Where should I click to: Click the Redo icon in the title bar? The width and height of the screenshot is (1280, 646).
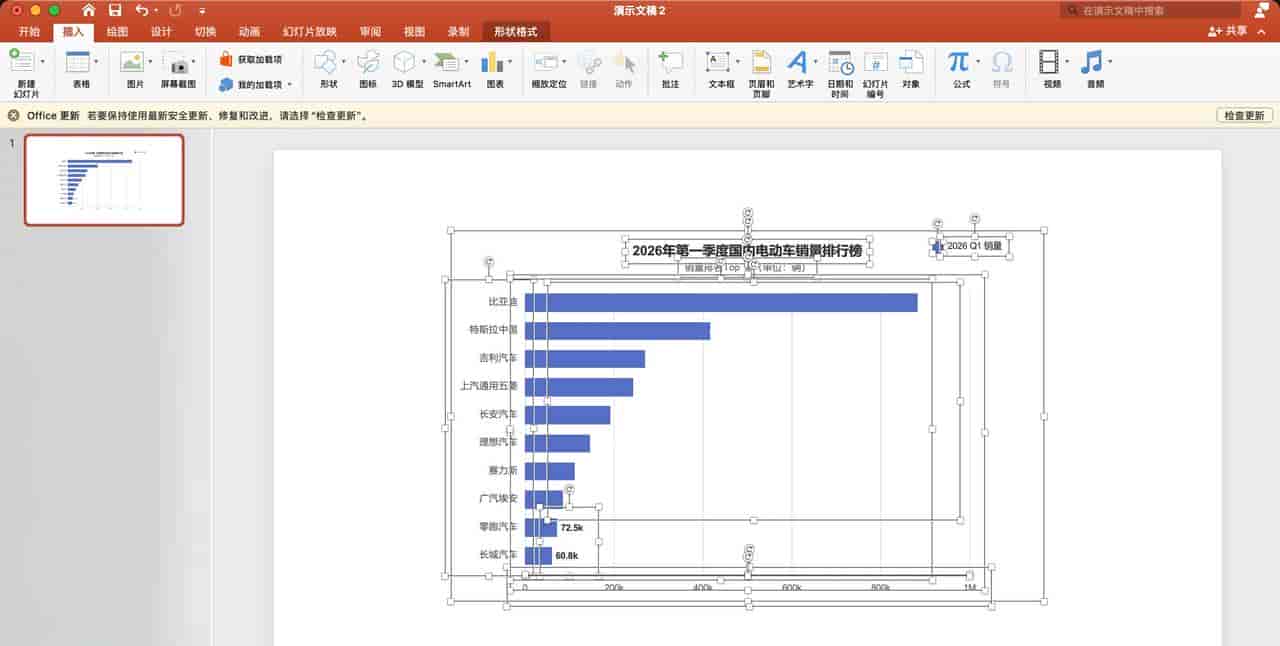(x=176, y=10)
